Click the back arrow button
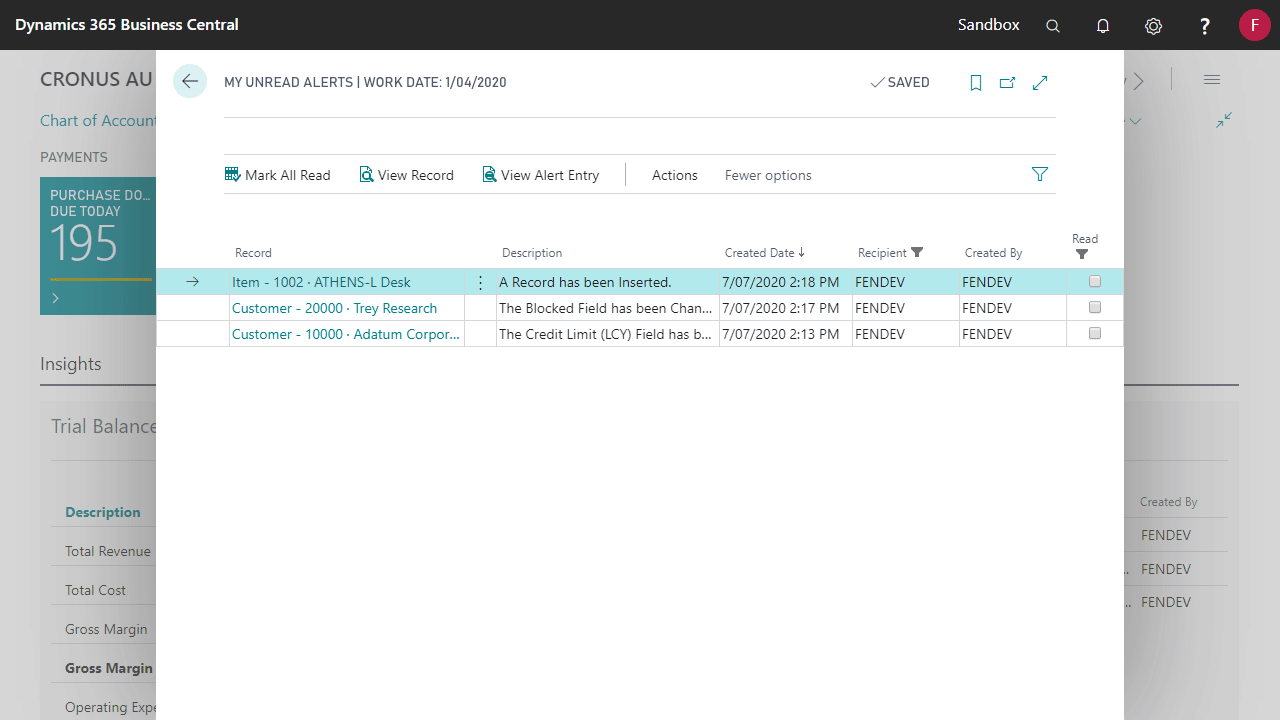Screen dimensions: 1280x720 tap(190, 82)
